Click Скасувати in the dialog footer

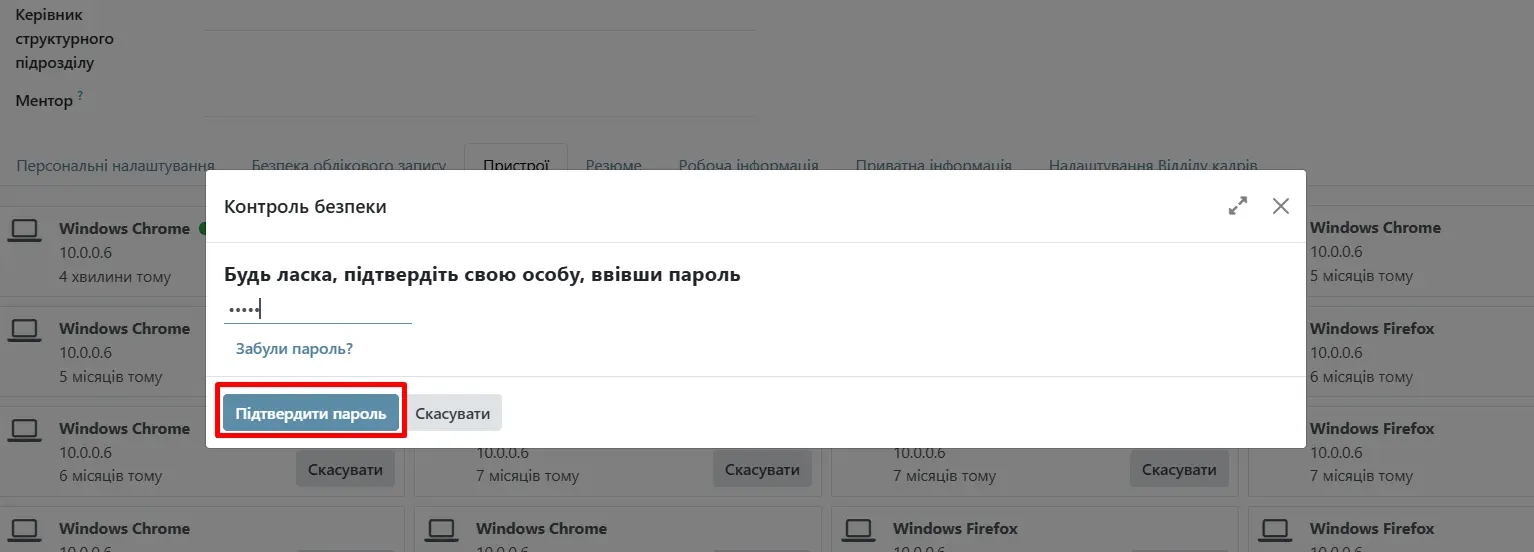(452, 413)
